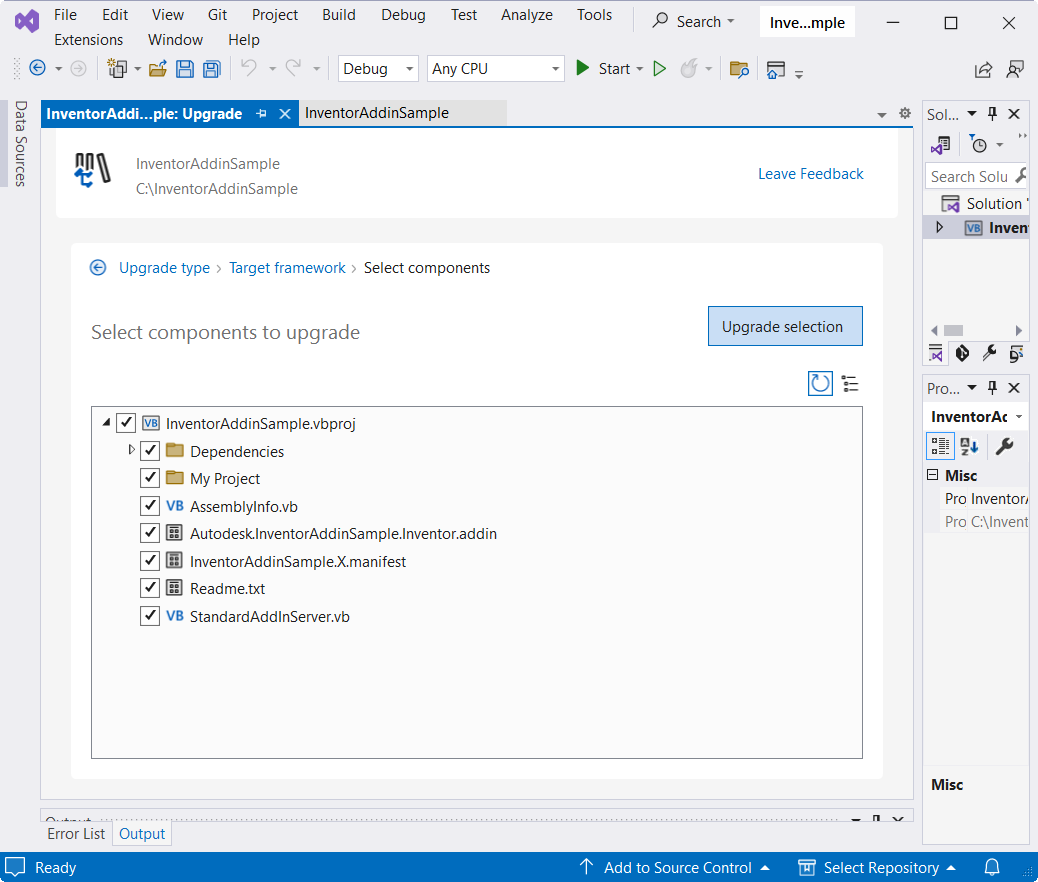Image resolution: width=1038 pixels, height=882 pixels.
Task: Click the Navigate Backward arrow icon
Action: click(x=38, y=68)
